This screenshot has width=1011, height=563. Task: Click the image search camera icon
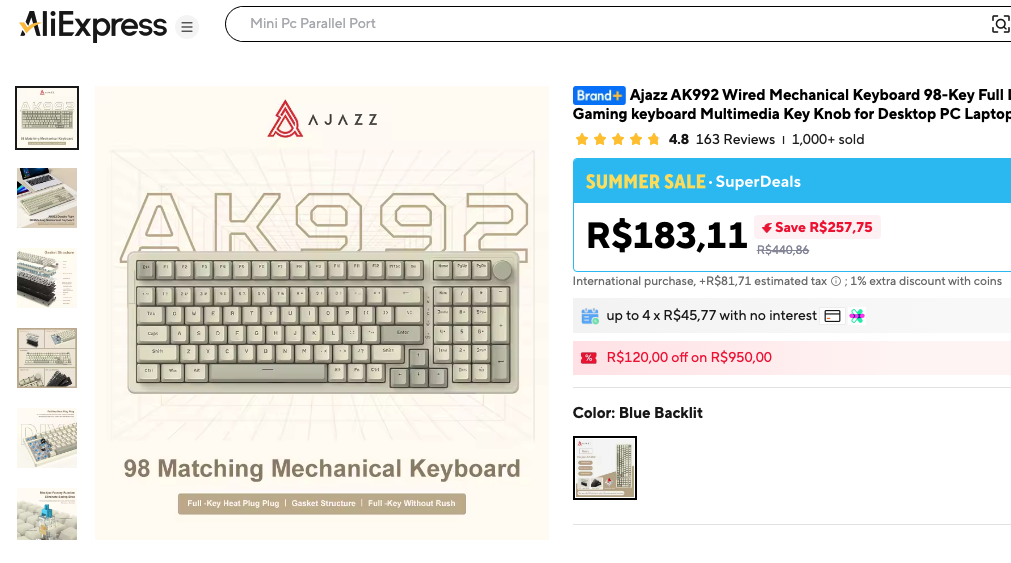[x=999, y=24]
